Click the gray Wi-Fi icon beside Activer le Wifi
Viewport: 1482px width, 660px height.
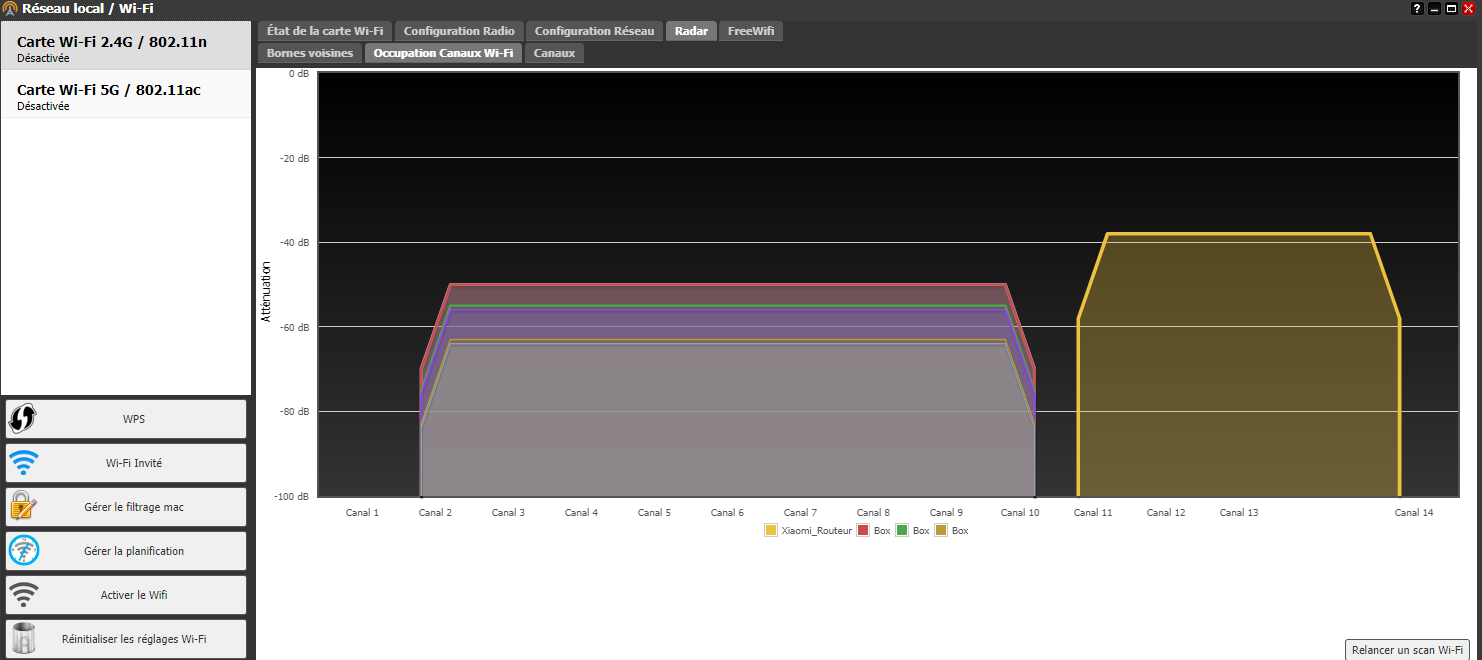(x=23, y=595)
